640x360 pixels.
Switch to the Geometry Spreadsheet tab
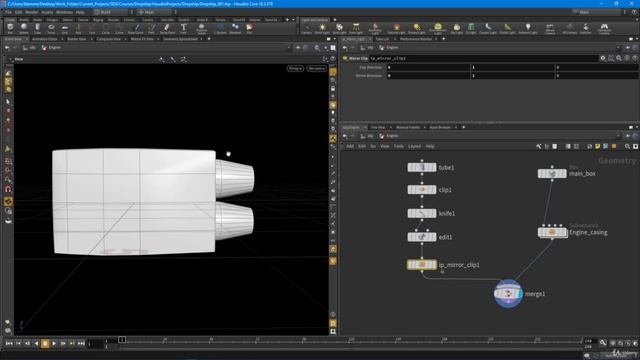coord(180,39)
